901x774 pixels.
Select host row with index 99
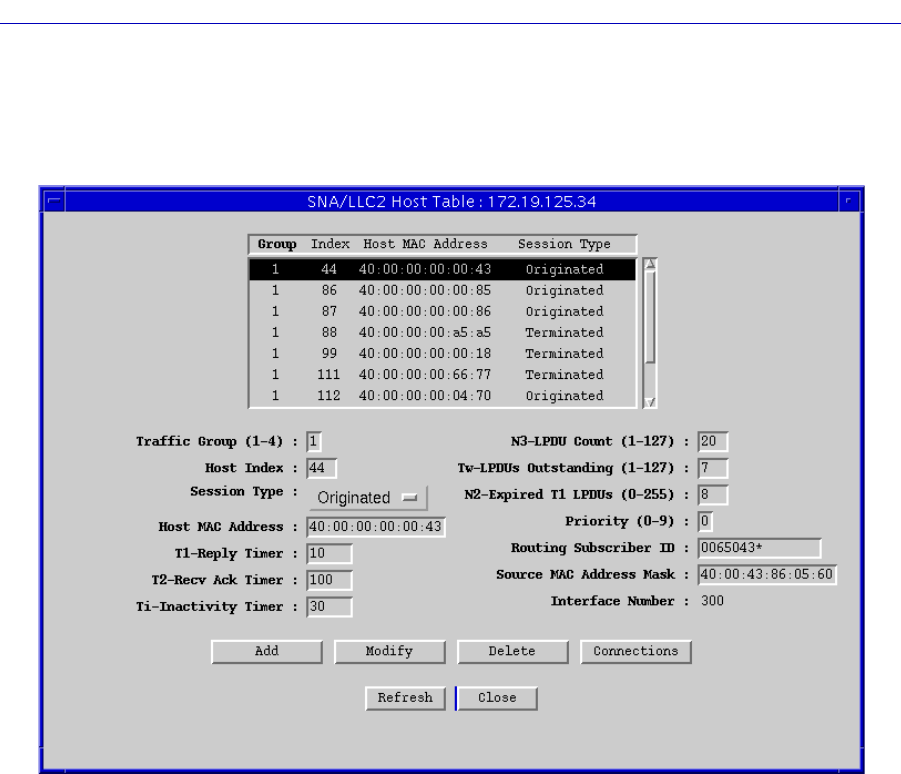pos(442,353)
